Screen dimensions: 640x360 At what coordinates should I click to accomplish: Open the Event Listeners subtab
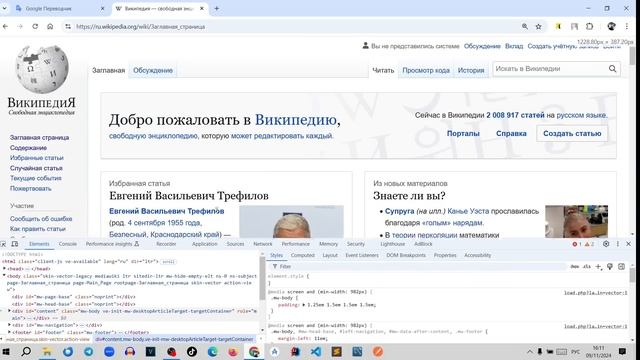pos(362,256)
